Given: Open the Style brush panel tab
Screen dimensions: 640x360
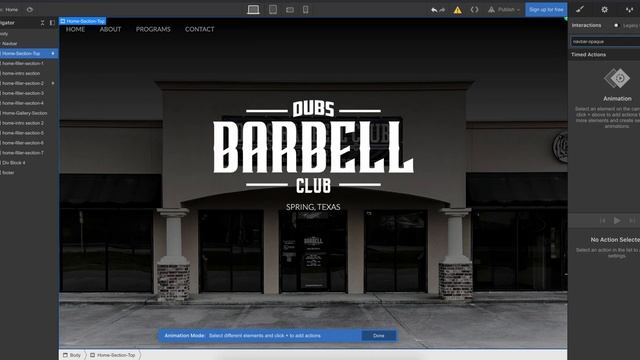Looking at the screenshot, I should pos(580,9).
